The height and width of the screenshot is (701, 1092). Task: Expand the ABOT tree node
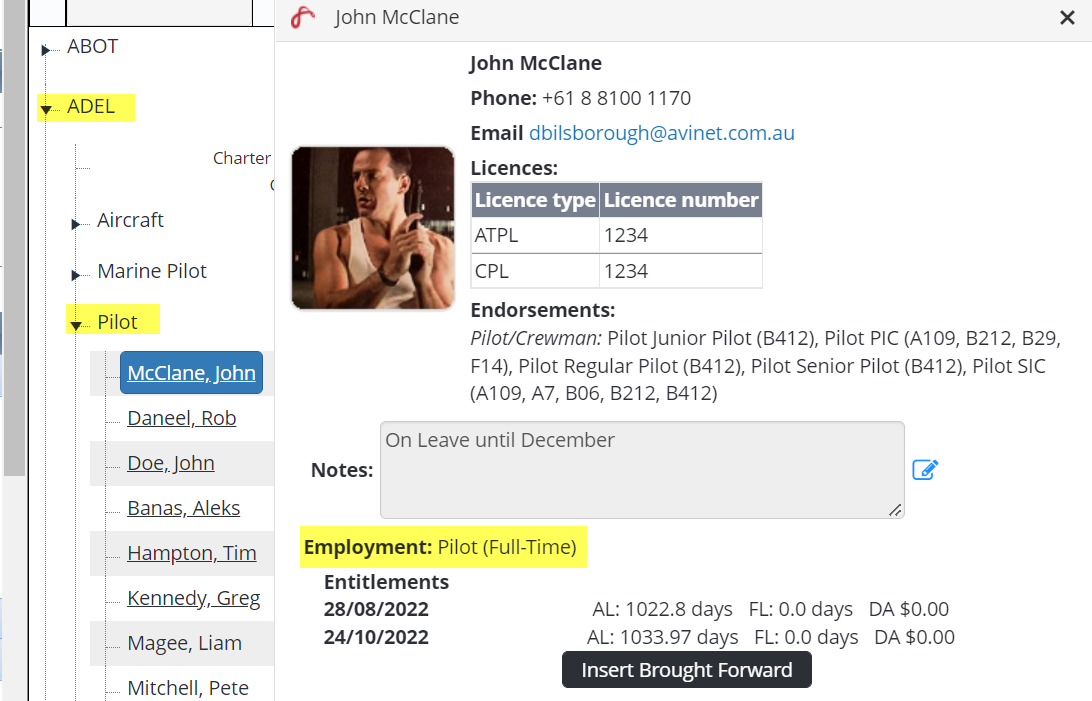(x=46, y=50)
